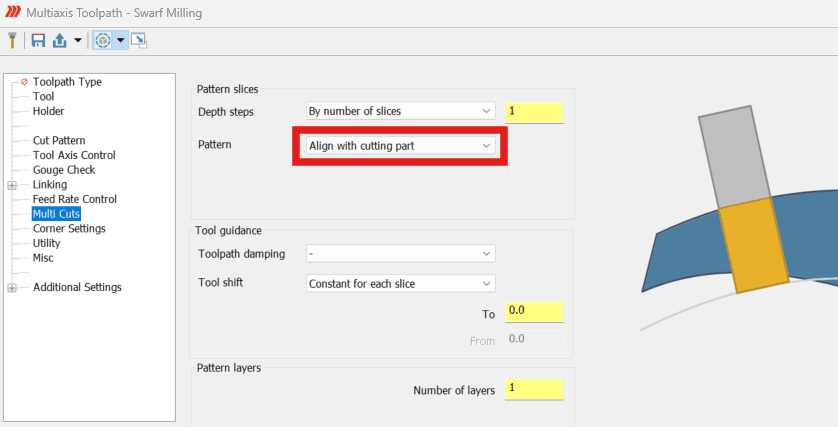Image resolution: width=838 pixels, height=427 pixels.
Task: Open Tool Axis Control settings
Action: click(x=74, y=155)
